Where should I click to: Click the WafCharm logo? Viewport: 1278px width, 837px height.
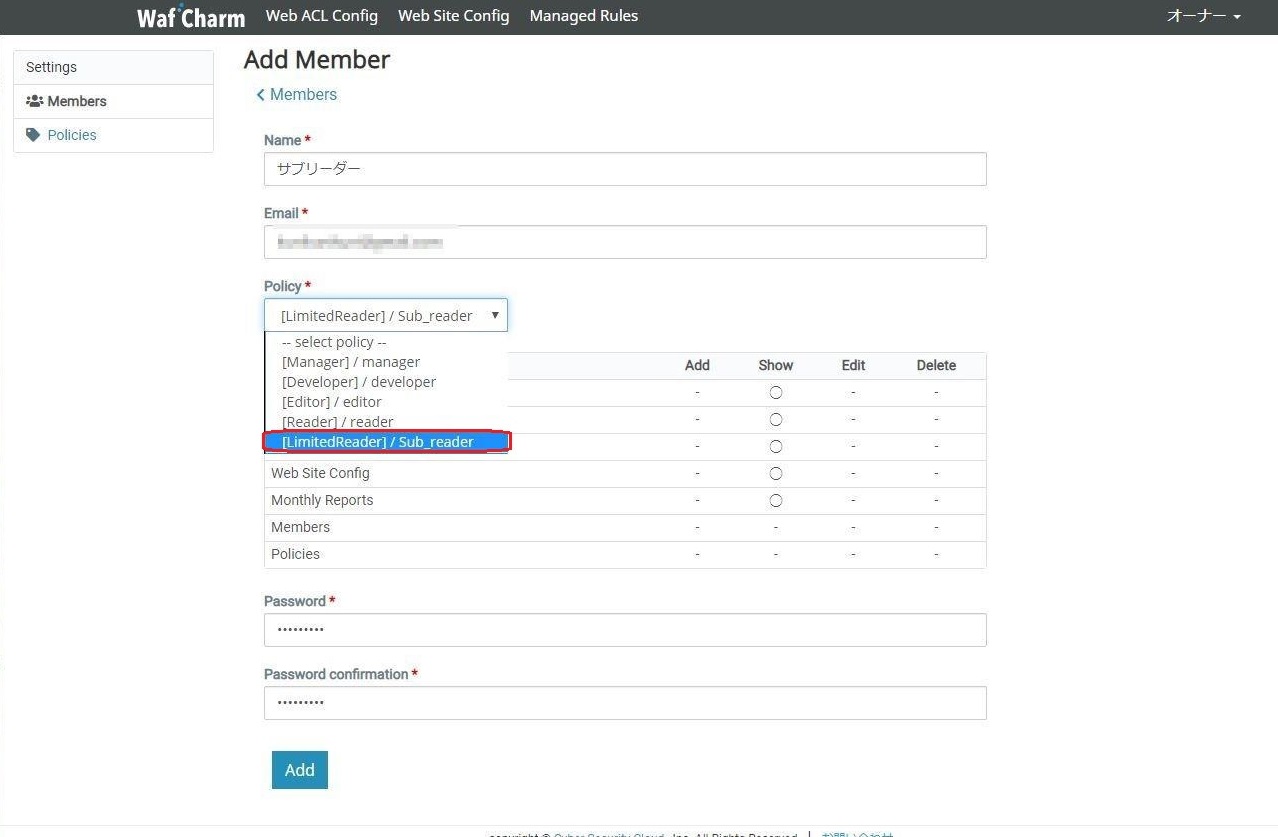click(190, 17)
